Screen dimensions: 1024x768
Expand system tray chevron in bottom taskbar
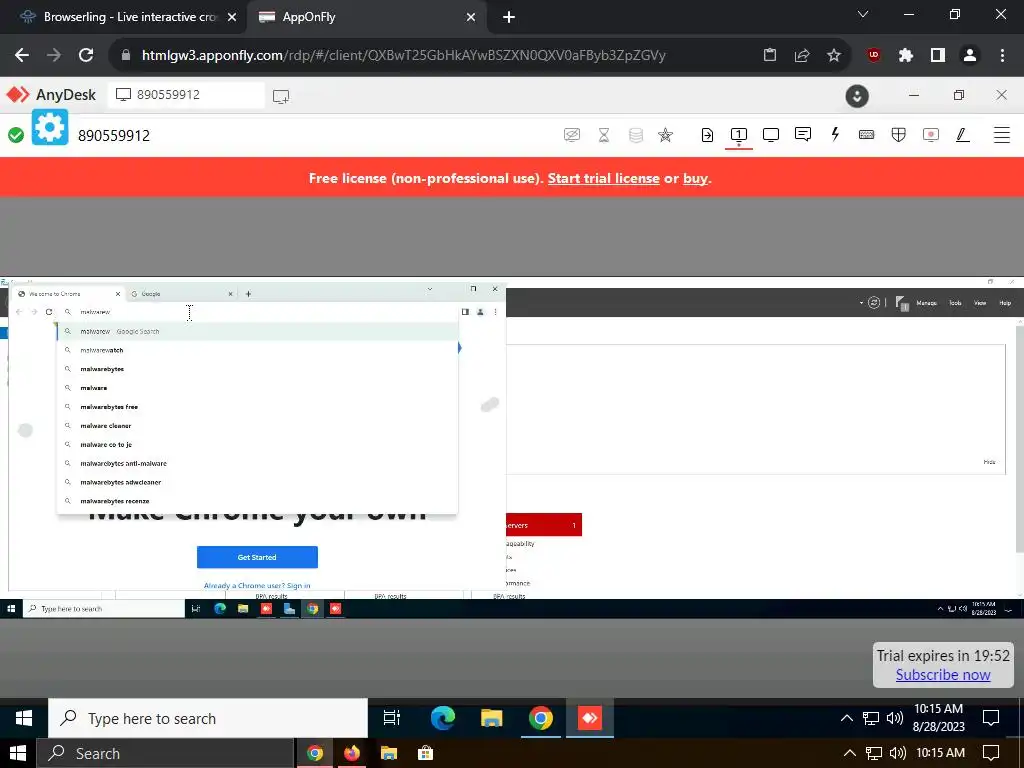(849, 753)
